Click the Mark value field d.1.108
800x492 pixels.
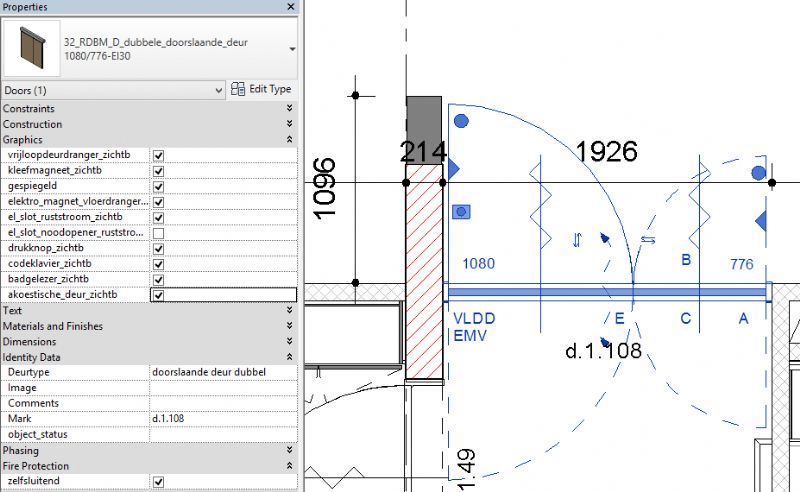click(222, 419)
